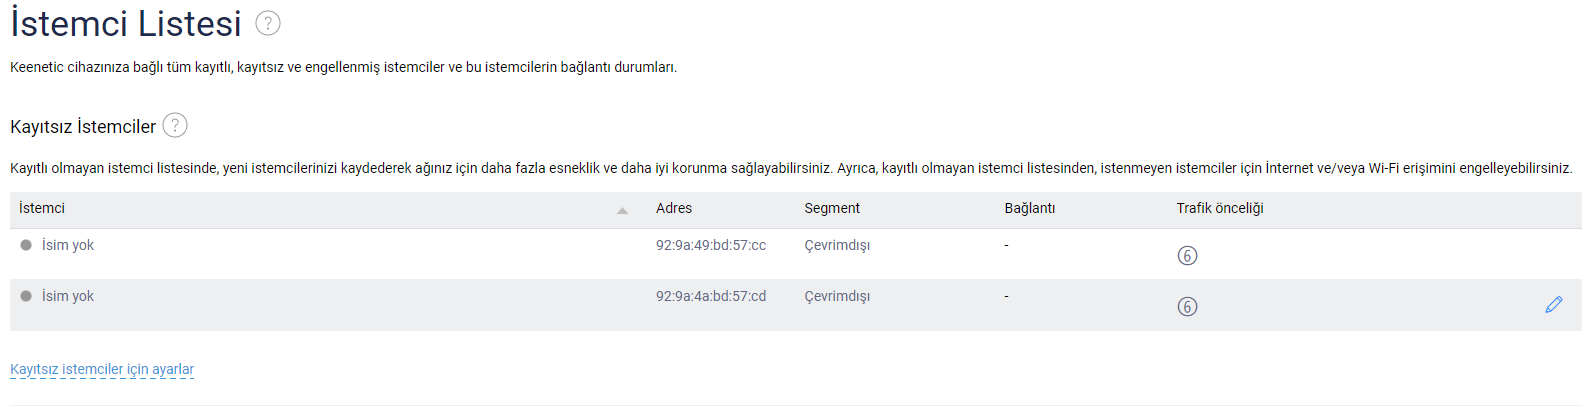Image resolution: width=1587 pixels, height=408 pixels.
Task: Click MAC address 92:9a:49:bd:57:cc
Action: click(711, 245)
